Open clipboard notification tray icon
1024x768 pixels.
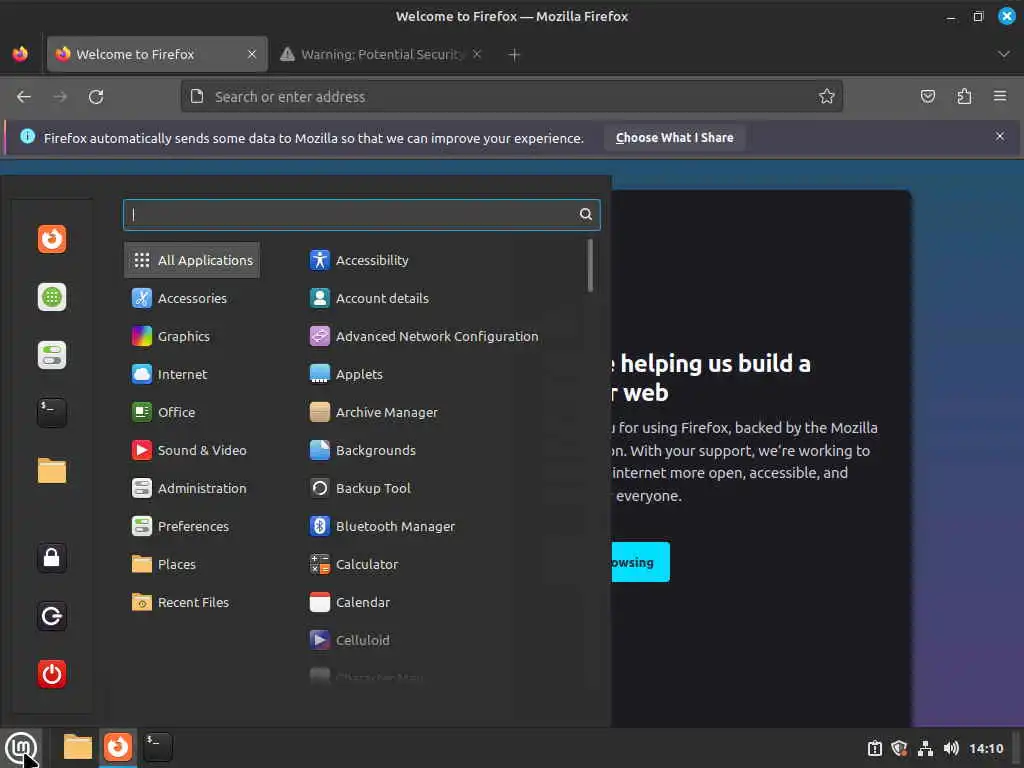click(874, 748)
